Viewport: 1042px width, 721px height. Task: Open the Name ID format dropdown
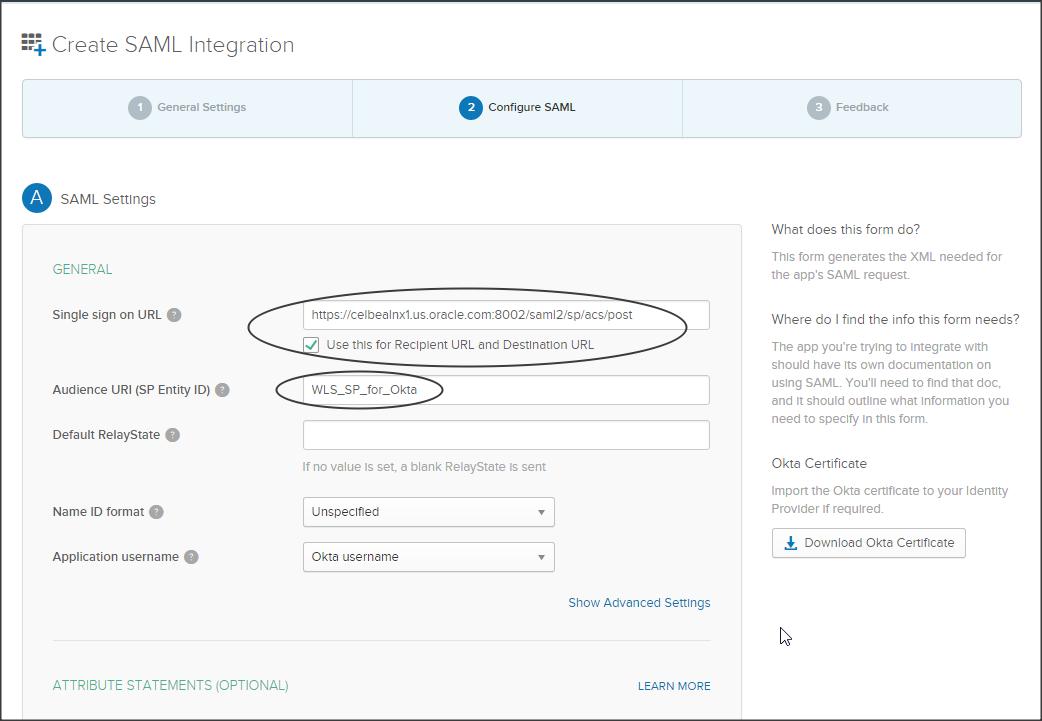pos(428,512)
